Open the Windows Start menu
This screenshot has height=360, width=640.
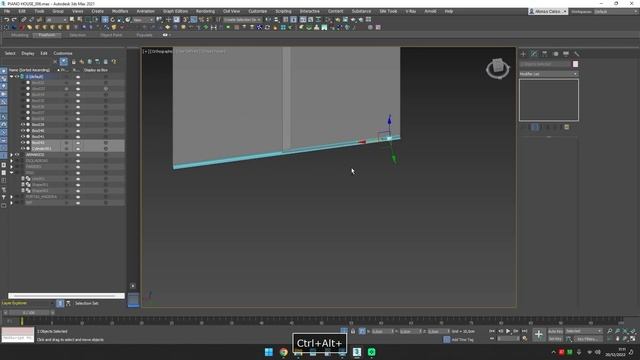269,352
